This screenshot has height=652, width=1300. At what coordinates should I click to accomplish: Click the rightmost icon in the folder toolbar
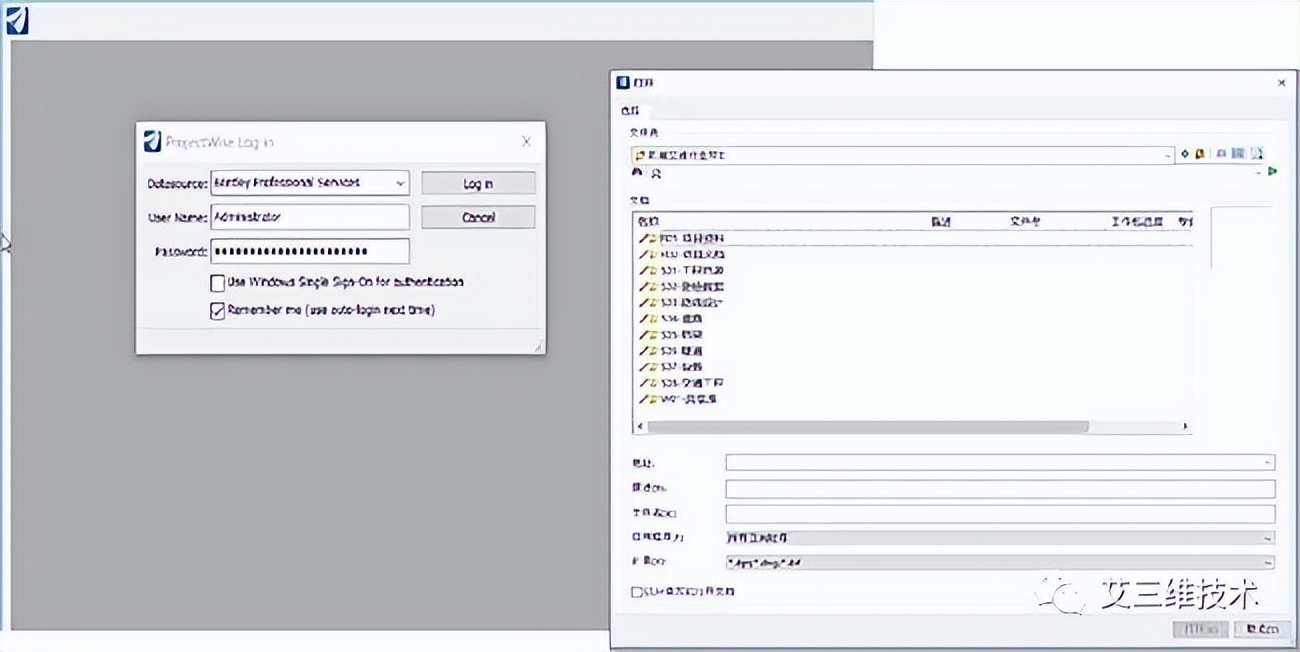(x=1258, y=154)
